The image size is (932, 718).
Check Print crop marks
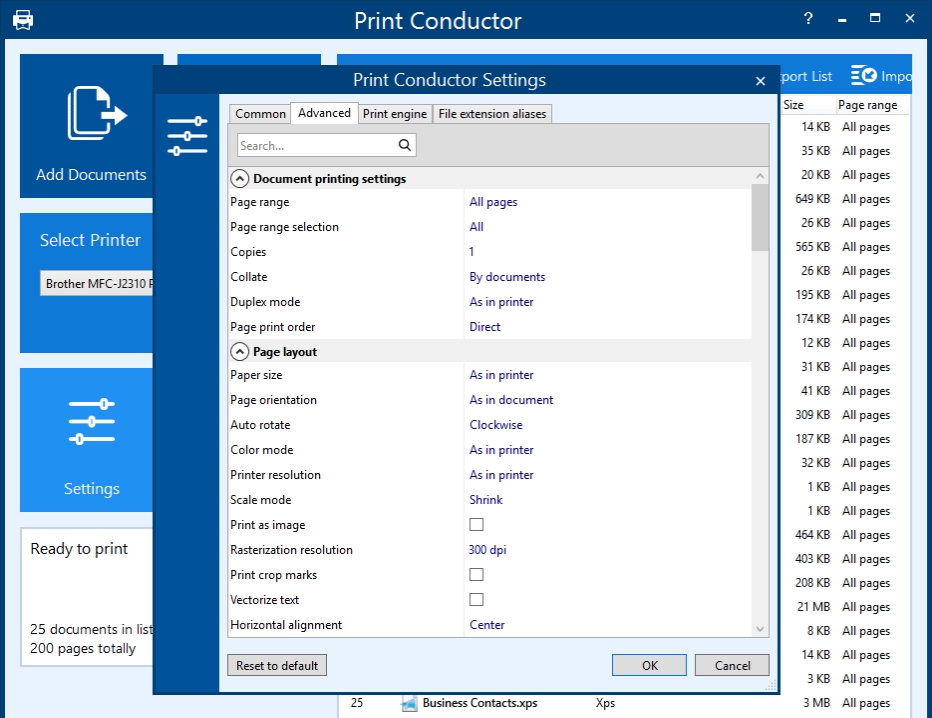tap(477, 574)
